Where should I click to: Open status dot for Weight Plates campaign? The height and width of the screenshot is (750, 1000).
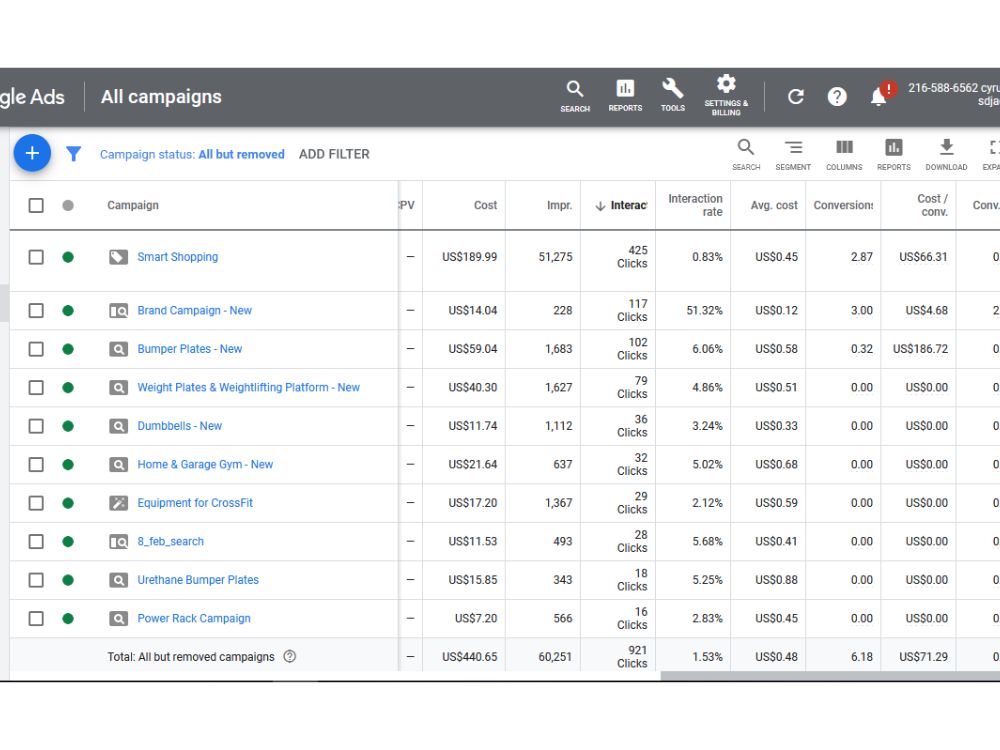(x=68, y=388)
